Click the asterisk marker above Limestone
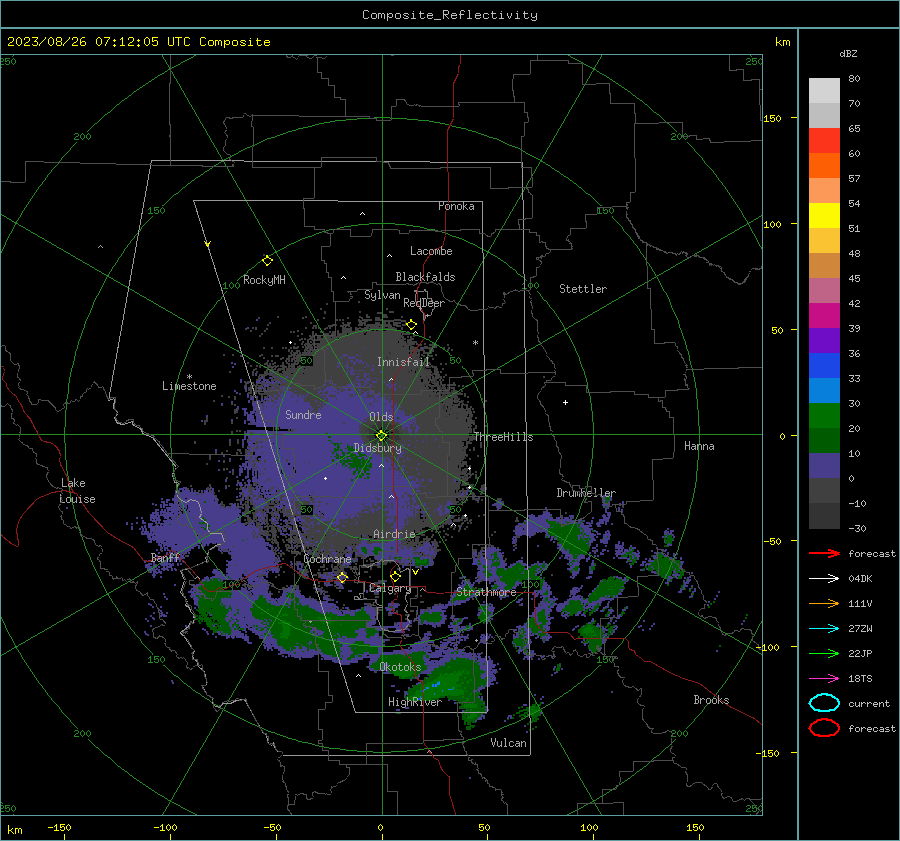This screenshot has width=900, height=841. 189,377
